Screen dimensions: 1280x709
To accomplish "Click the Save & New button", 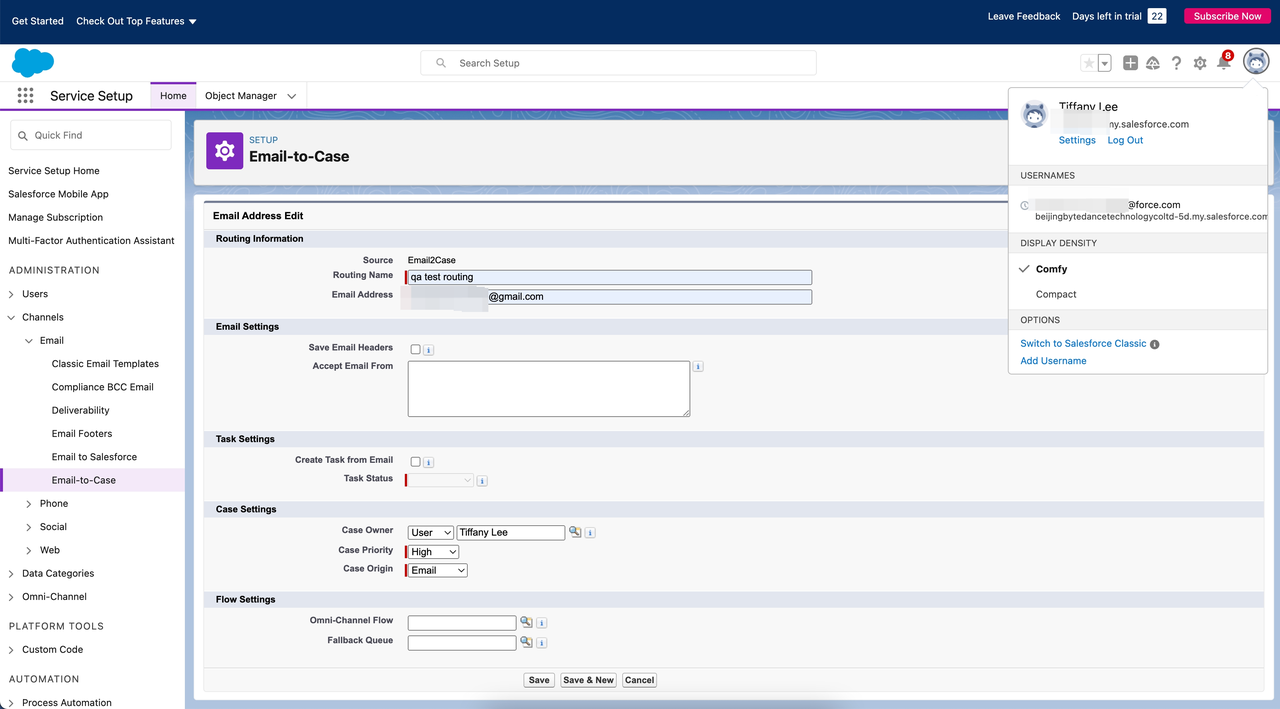I will pos(588,680).
